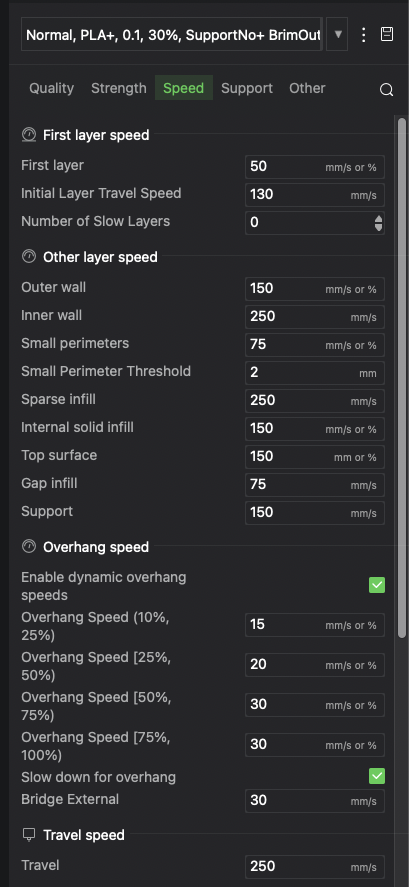Click the Overhang speed section icon
This screenshot has height=887, width=409.
click(29, 546)
